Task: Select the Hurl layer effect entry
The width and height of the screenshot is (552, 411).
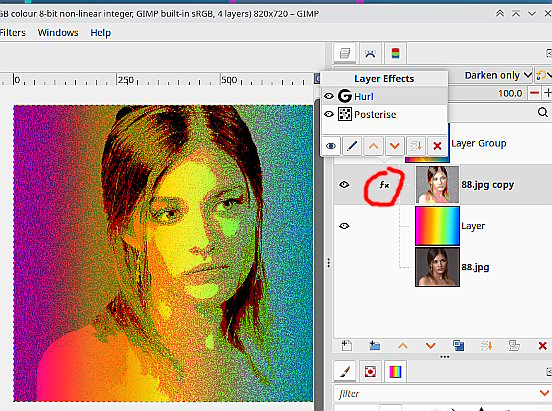Action: 384,96
